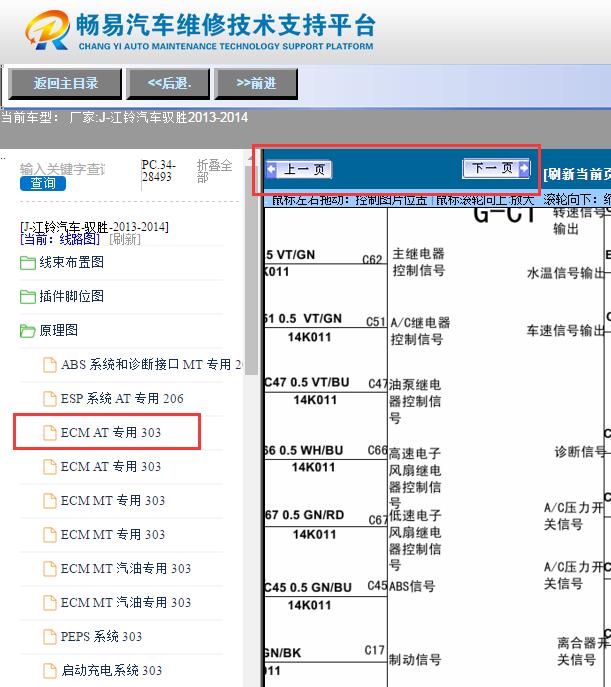The height and width of the screenshot is (687, 611).
Task: Click the [刷新] link beside 当前：线路图
Action: pos(124,239)
